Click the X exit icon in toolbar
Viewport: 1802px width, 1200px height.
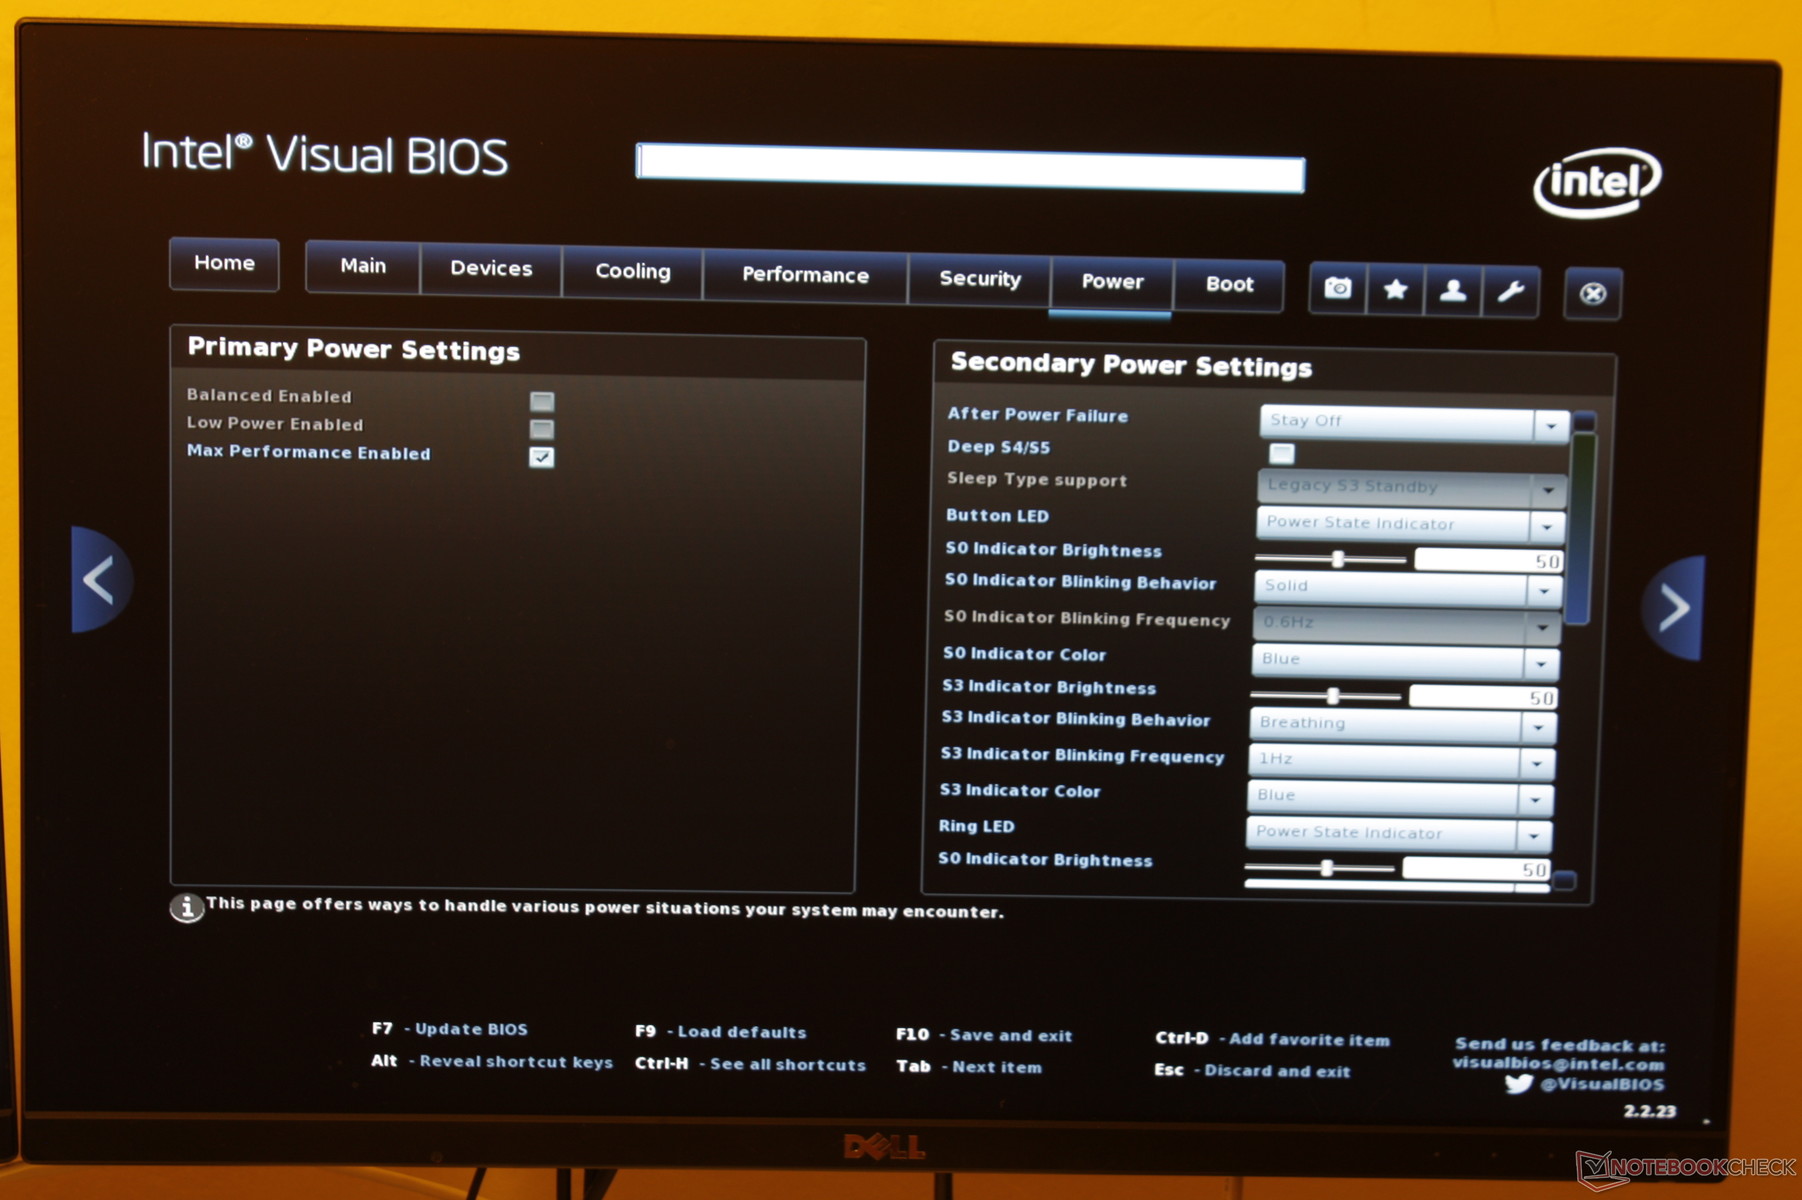pyautogui.click(x=1592, y=294)
